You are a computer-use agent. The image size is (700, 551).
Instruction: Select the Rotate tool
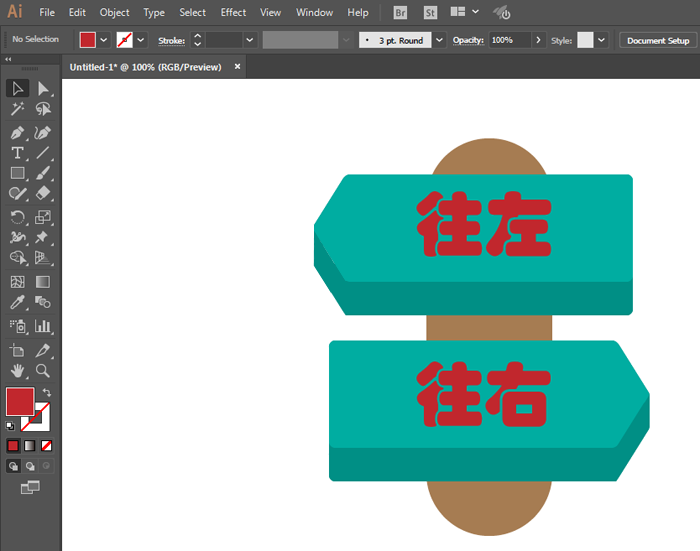click(18, 217)
